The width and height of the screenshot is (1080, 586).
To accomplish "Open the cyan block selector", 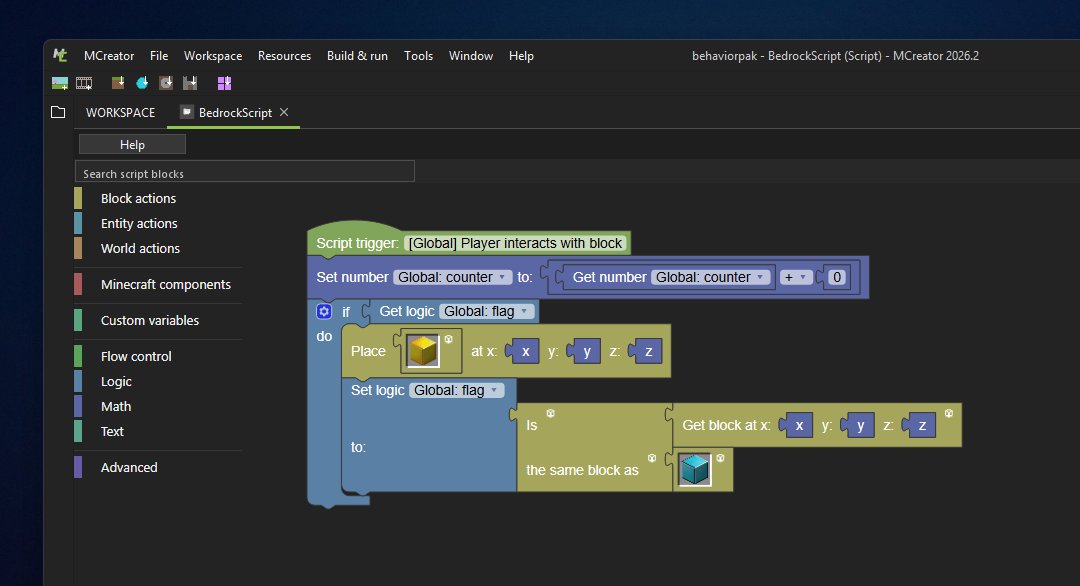I will point(694,470).
